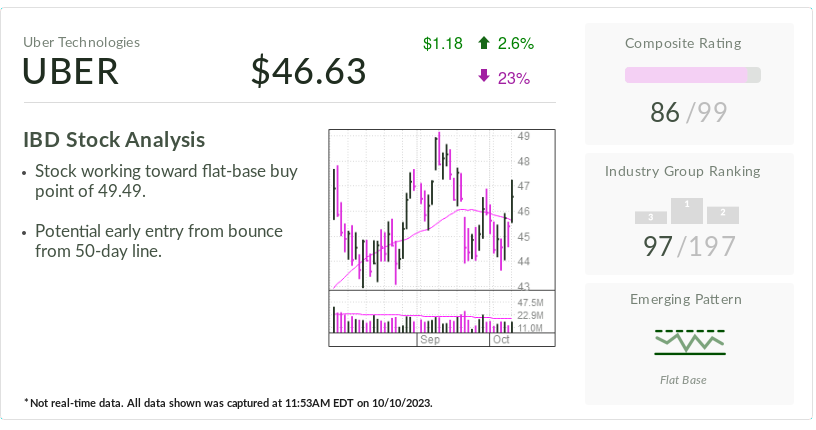Click the 2.6% gain percentage
This screenshot has width=816, height=430.
[x=517, y=43]
